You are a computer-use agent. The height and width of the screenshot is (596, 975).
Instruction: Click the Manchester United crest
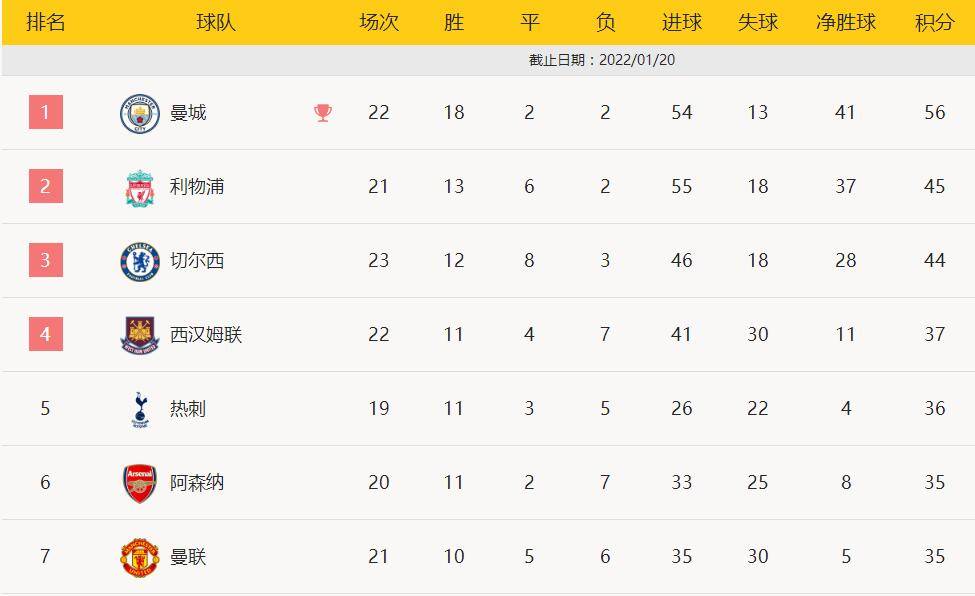(x=140, y=557)
